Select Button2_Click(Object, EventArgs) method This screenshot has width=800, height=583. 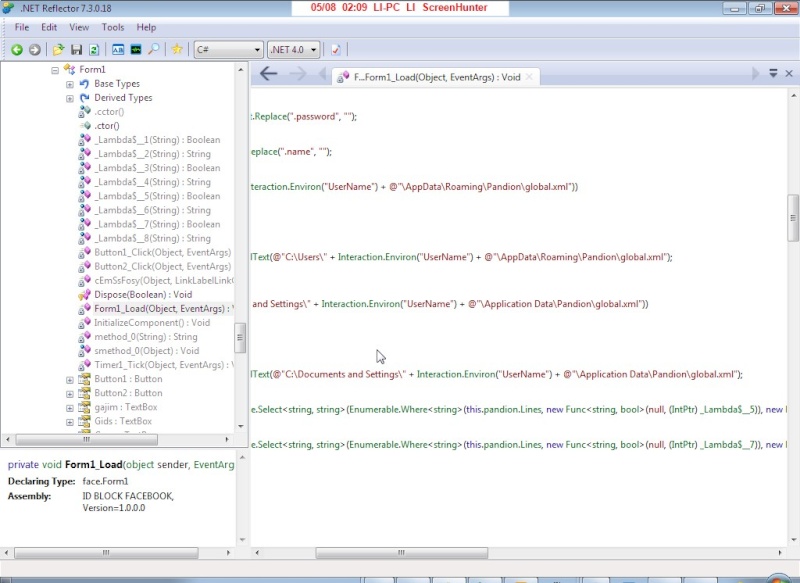click(163, 266)
